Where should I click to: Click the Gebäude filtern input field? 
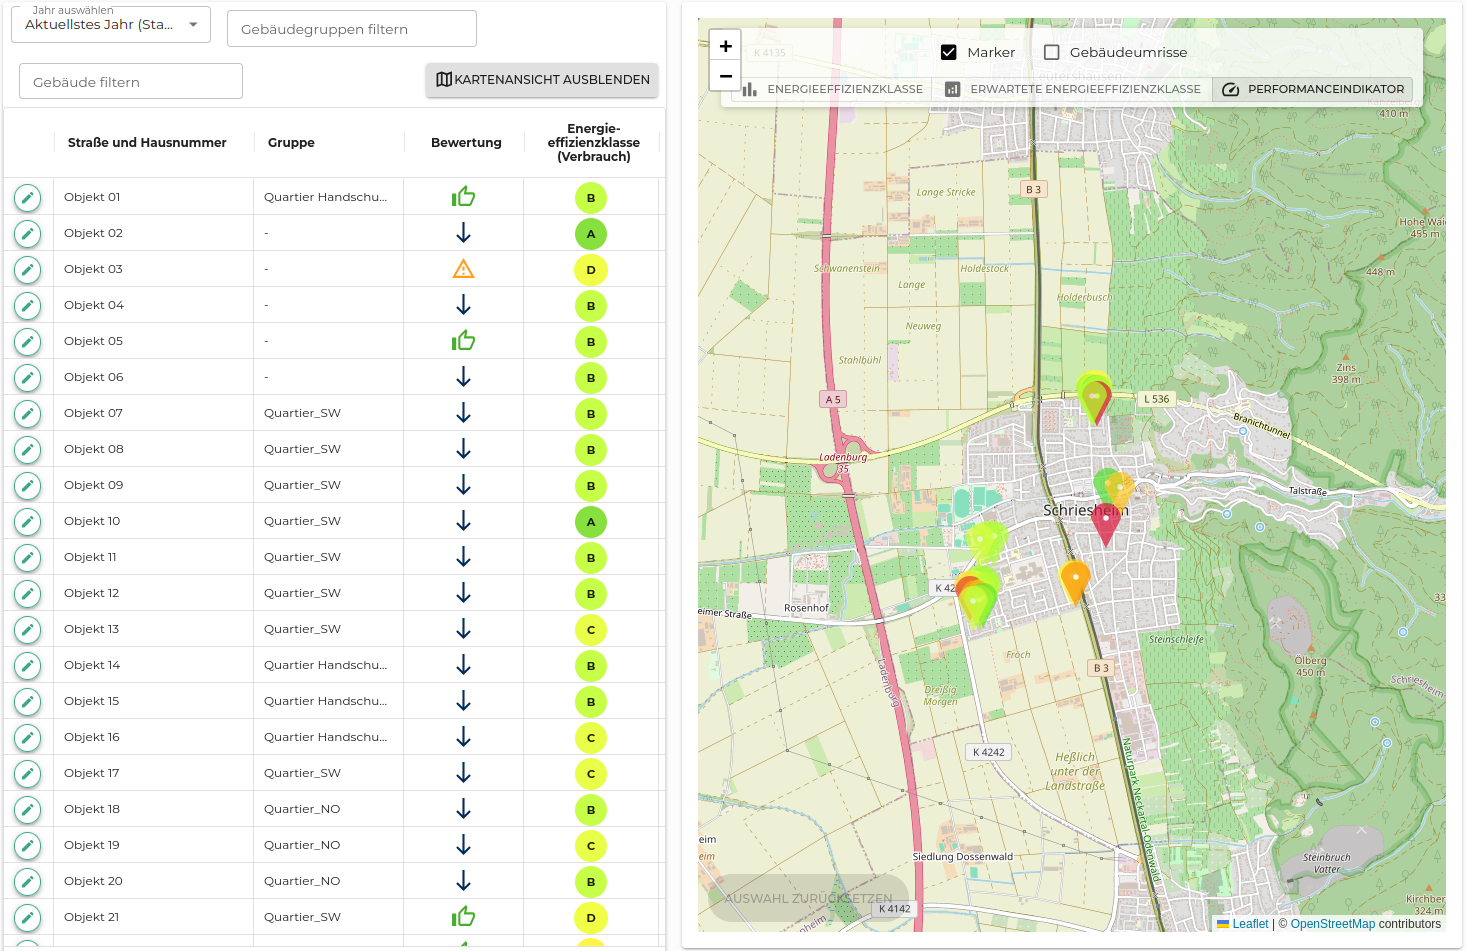[x=131, y=82]
